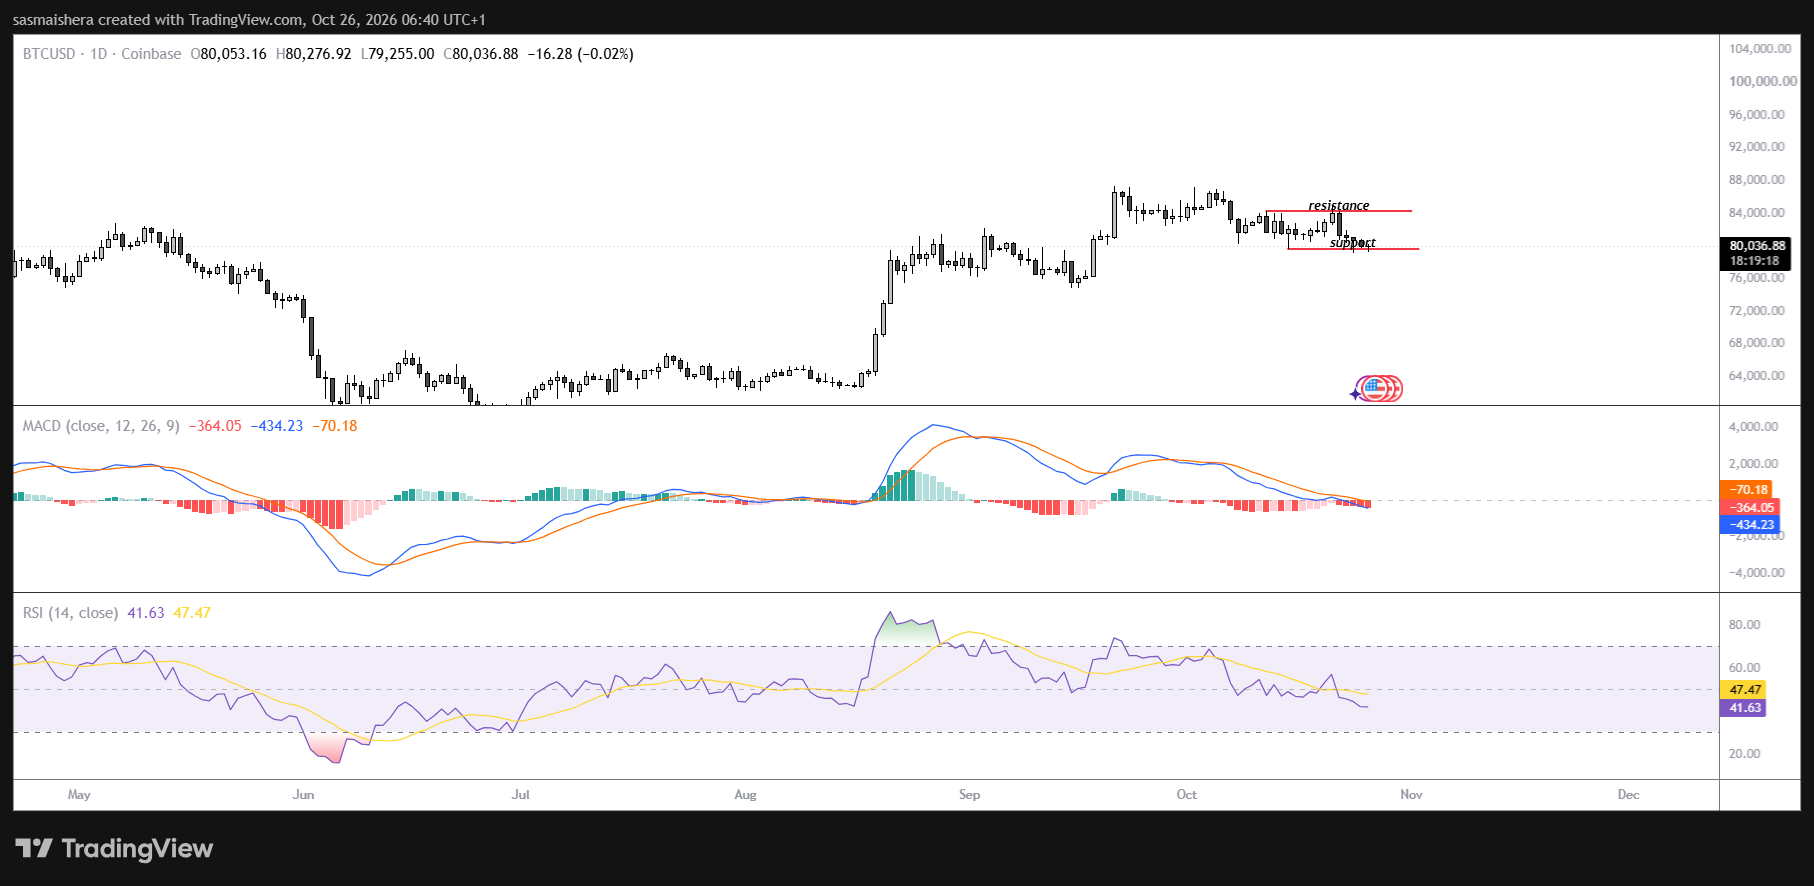Click the blue −434.23 tag on the MACD scale

point(1750,525)
